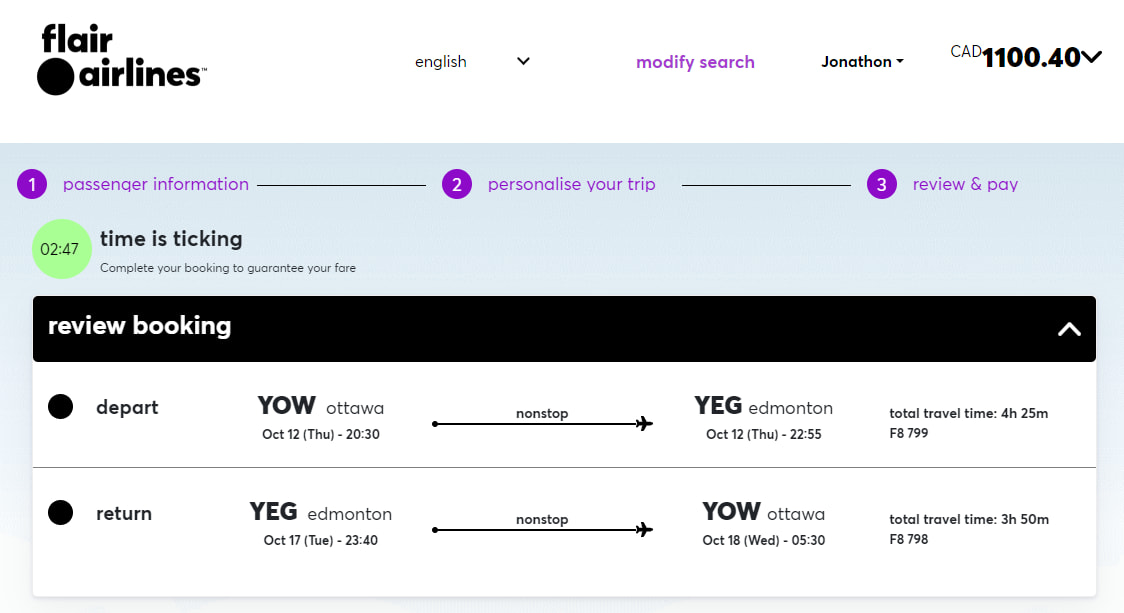Click the numbered circle for step 2
The width and height of the screenshot is (1124, 613).
pyautogui.click(x=457, y=184)
